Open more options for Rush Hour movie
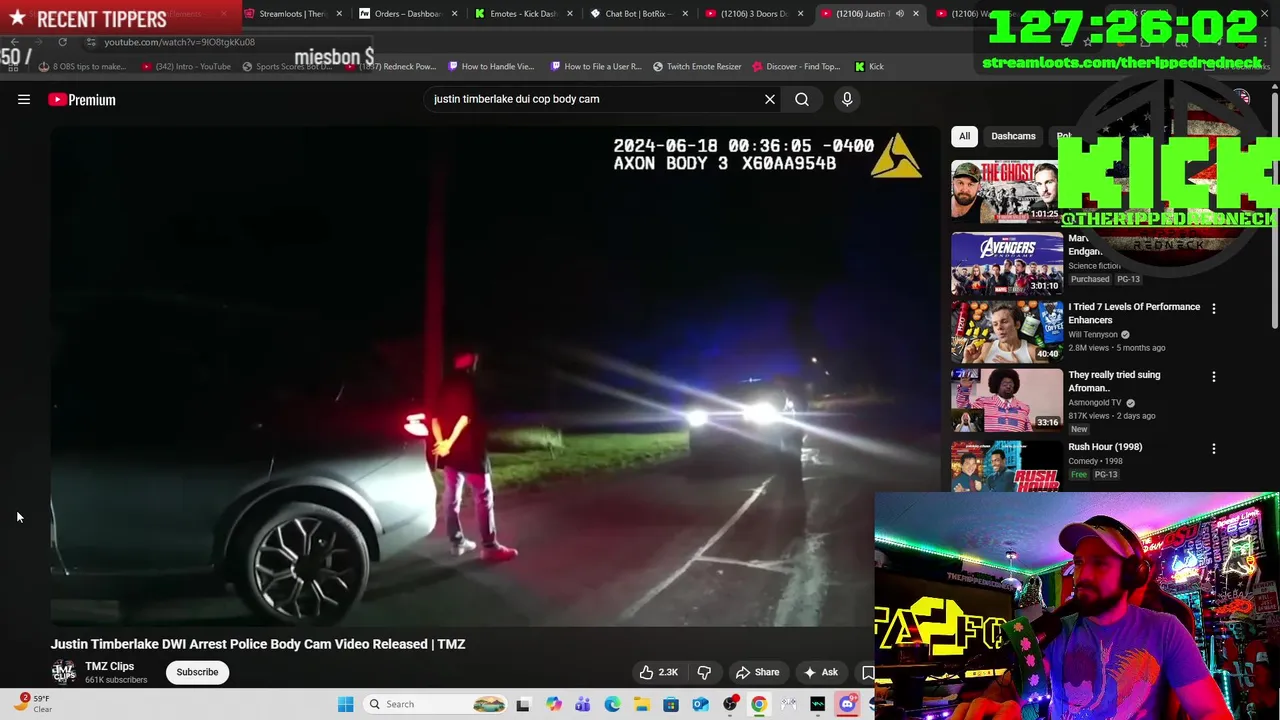The width and height of the screenshot is (1280, 720). (x=1214, y=449)
